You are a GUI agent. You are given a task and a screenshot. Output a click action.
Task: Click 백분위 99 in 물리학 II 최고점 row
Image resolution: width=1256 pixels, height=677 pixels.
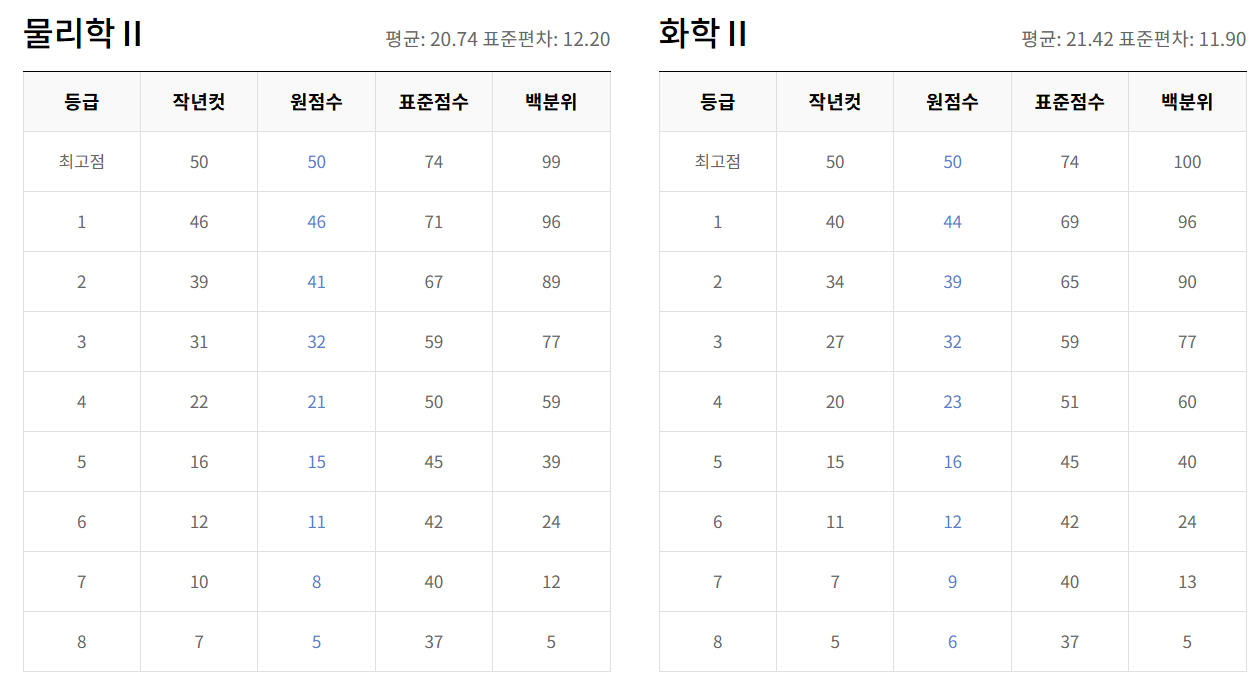click(x=551, y=162)
